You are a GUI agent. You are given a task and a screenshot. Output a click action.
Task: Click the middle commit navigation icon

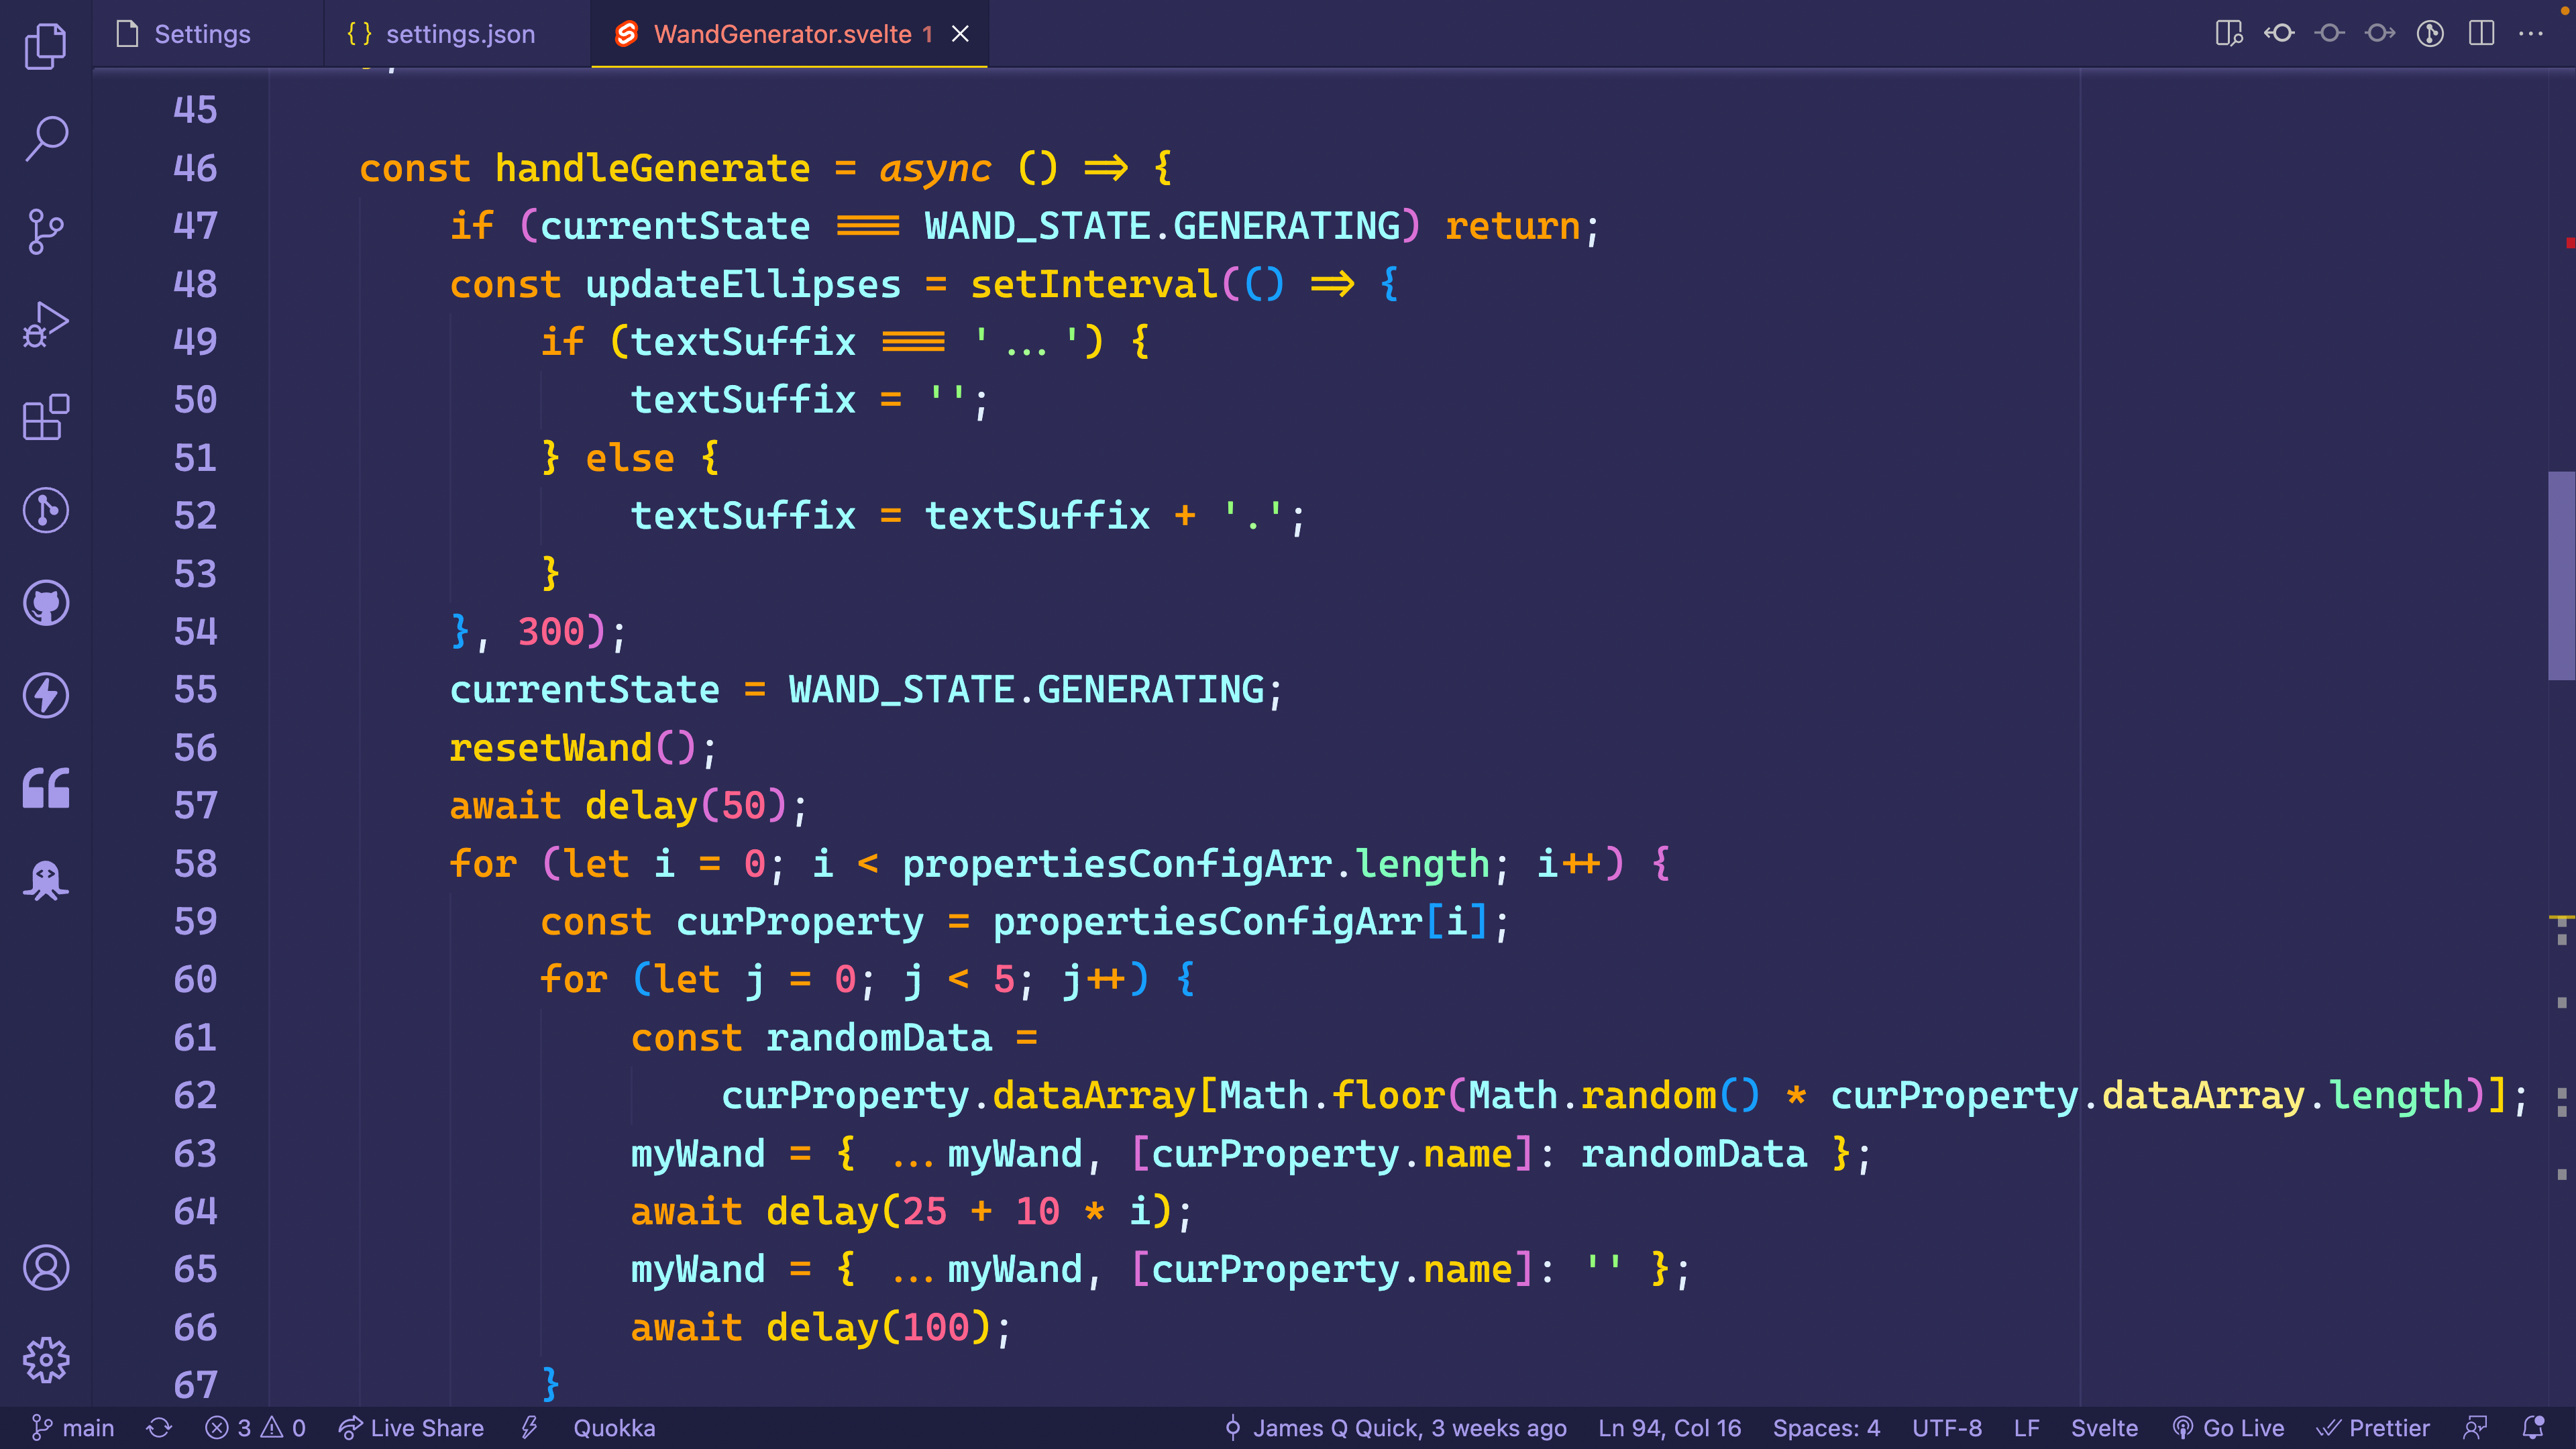click(x=2330, y=33)
